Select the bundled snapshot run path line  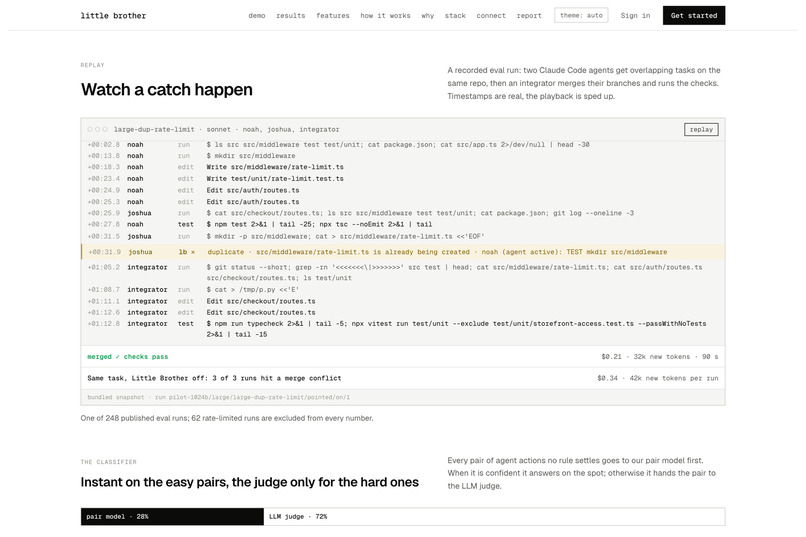tap(218, 397)
